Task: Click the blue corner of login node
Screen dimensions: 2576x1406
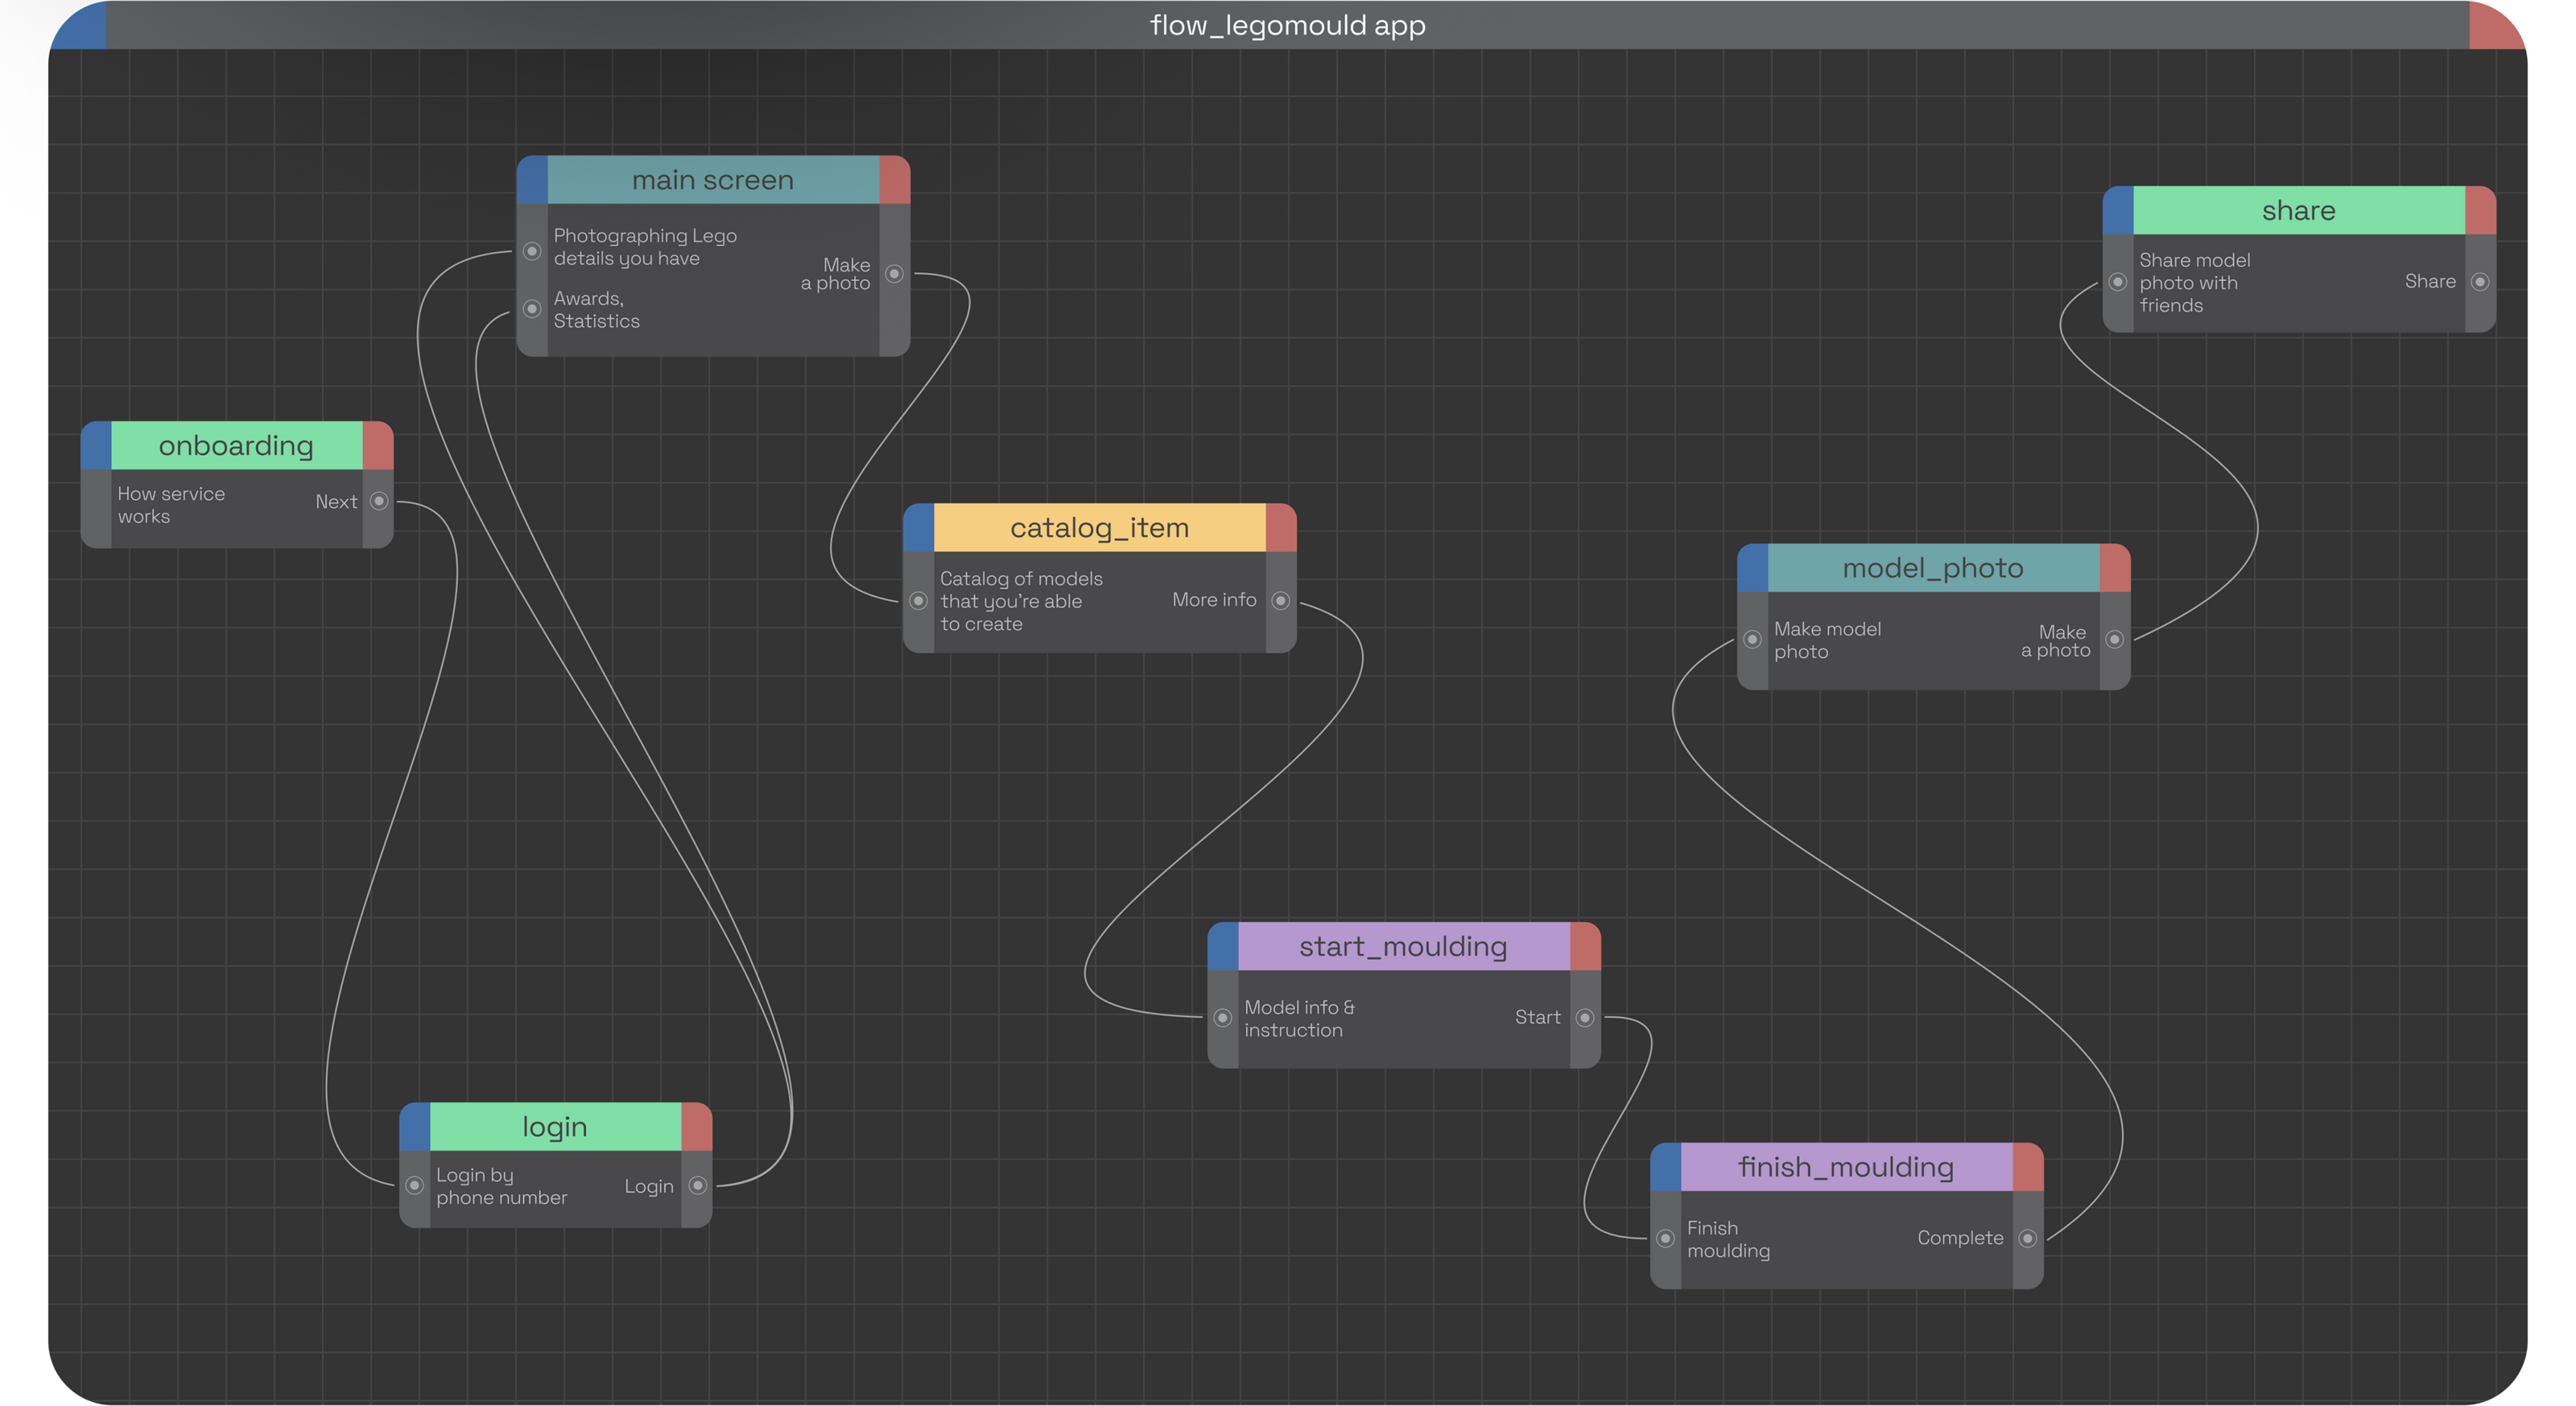Action: tap(415, 1127)
